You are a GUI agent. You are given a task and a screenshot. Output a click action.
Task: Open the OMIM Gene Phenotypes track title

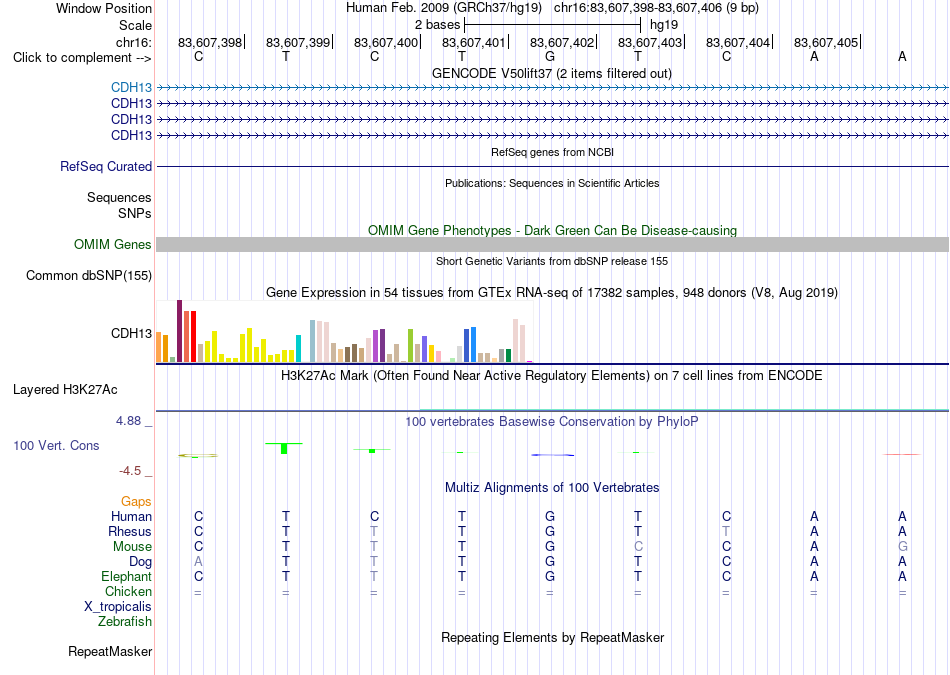click(x=552, y=230)
